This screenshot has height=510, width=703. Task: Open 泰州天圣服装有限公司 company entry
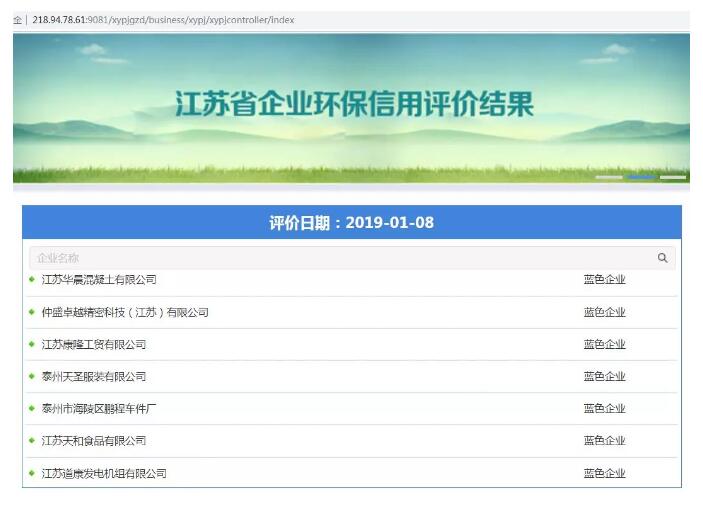(94, 377)
